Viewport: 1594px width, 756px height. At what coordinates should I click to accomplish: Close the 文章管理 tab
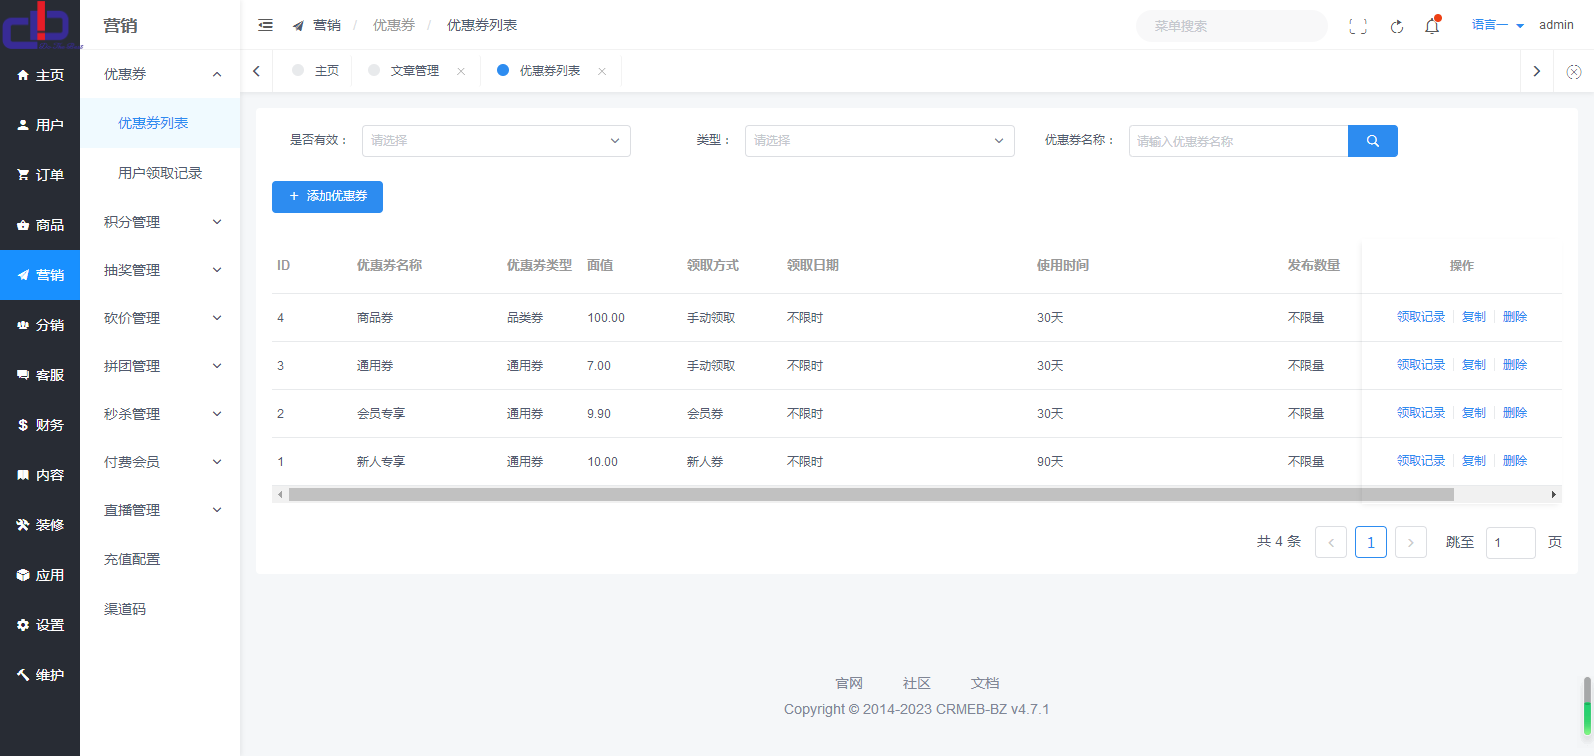coord(461,71)
